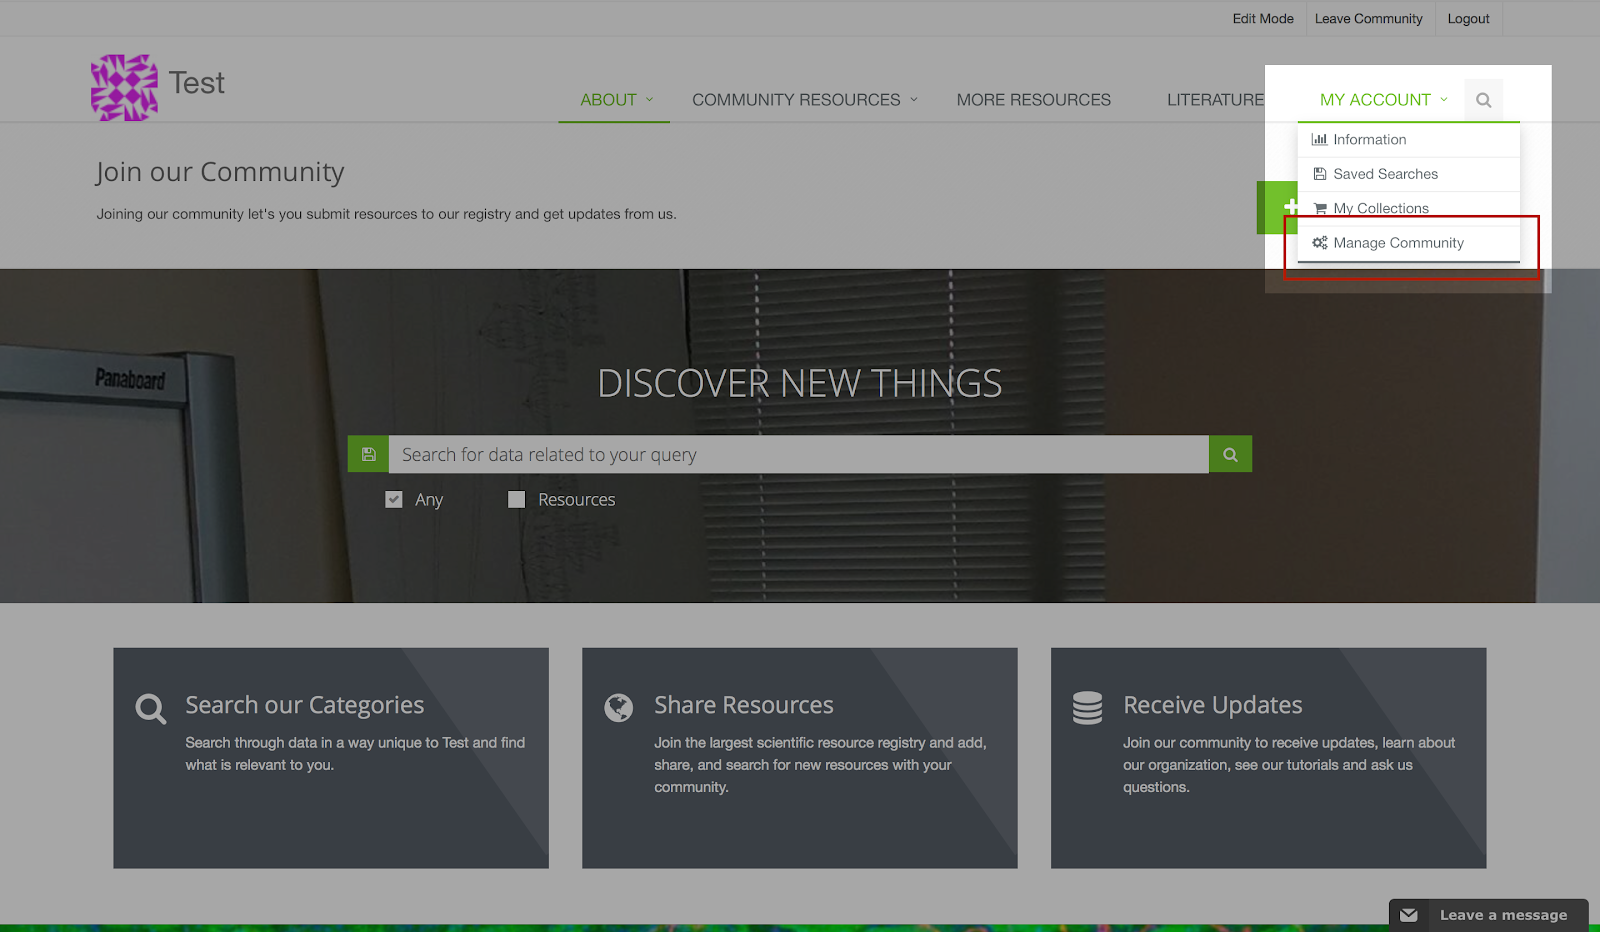1600x932 pixels.
Task: Click the Saved Searches floppy icon
Action: (x=1320, y=174)
